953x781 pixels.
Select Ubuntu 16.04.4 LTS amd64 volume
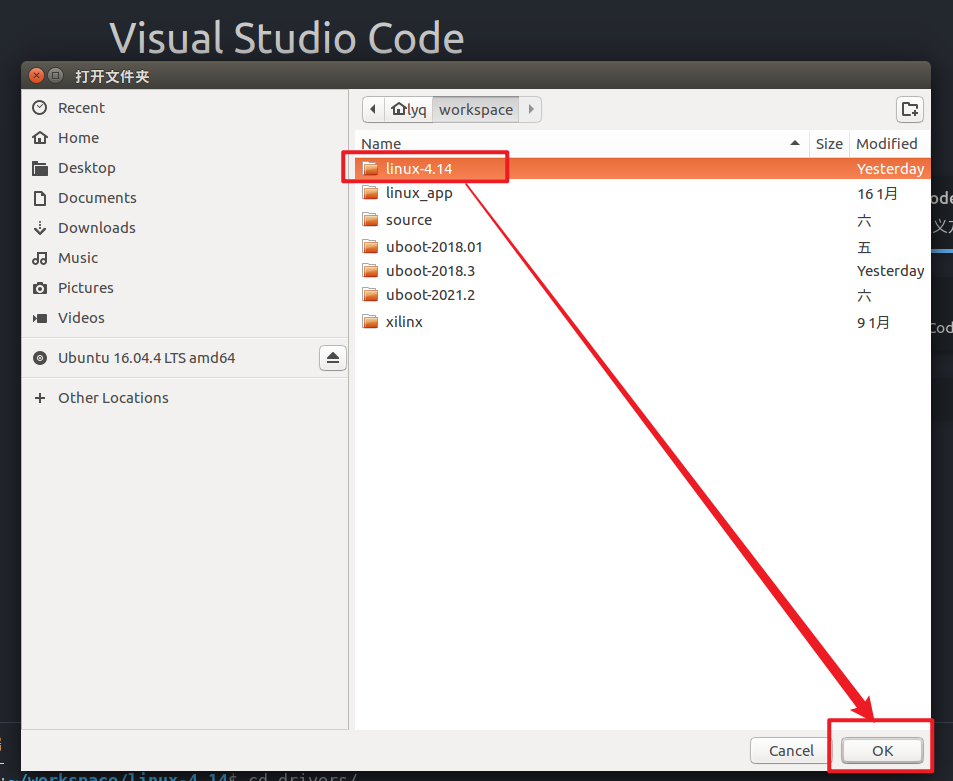(146, 358)
